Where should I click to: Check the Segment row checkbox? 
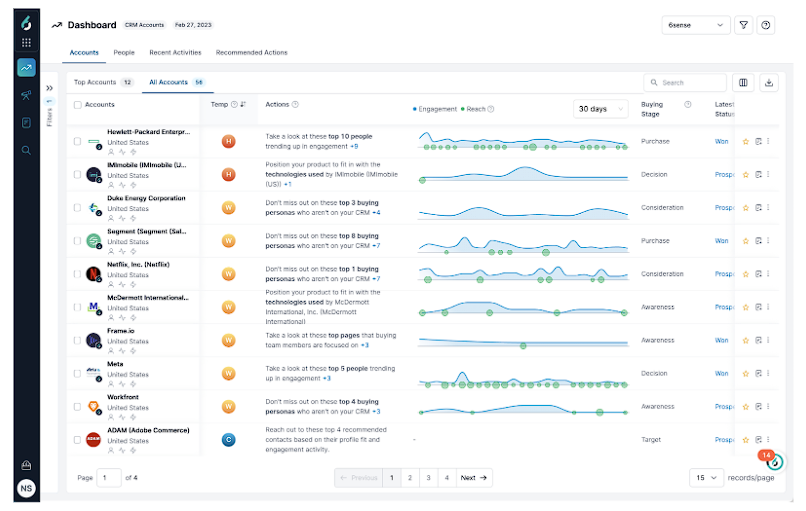click(77, 241)
